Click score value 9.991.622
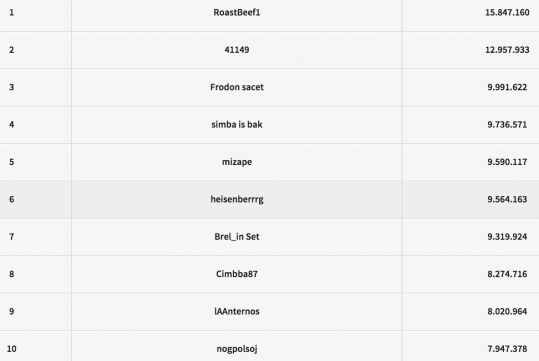 507,87
